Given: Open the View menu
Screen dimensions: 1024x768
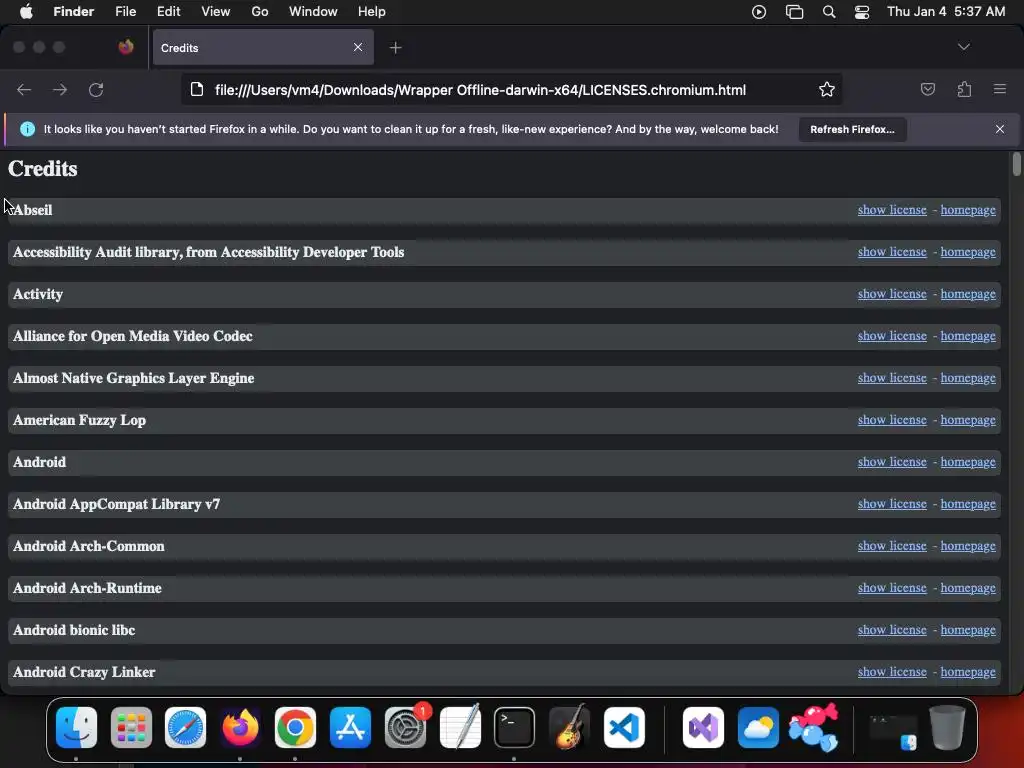Looking at the screenshot, I should (x=216, y=12).
